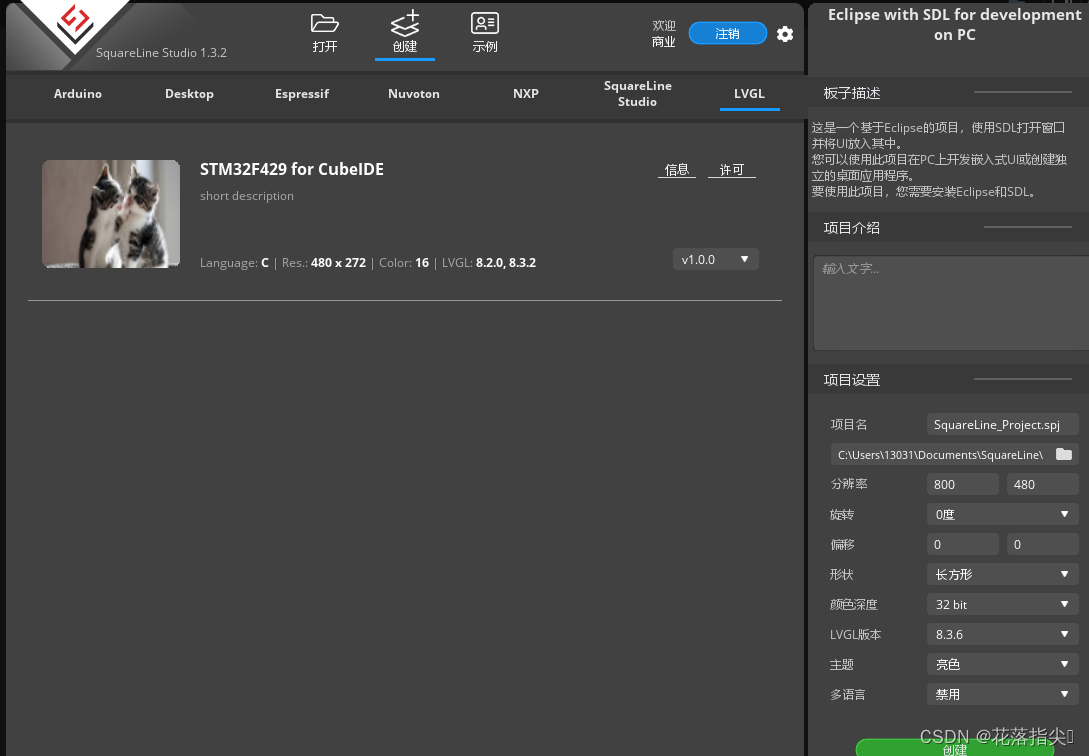Open the LVGL版本 8.3.6 dropdown
This screenshot has height=756, width=1089.
(1002, 634)
